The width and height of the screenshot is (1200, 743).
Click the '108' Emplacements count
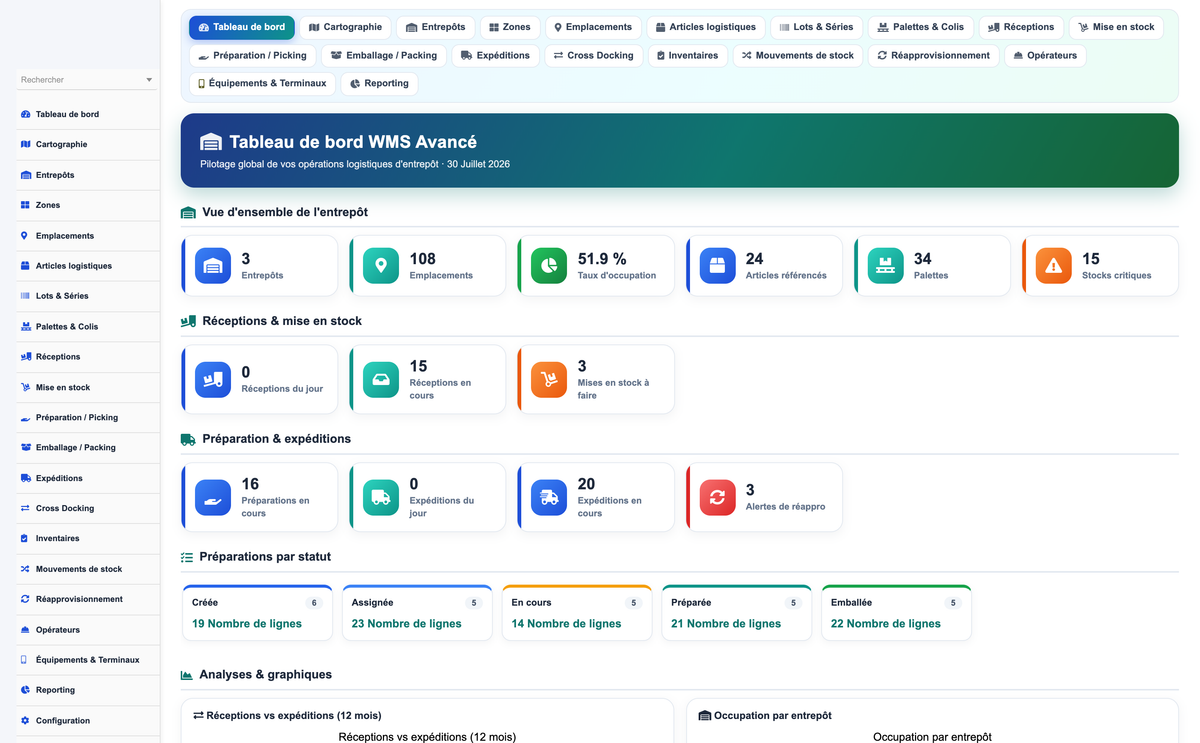tap(423, 259)
